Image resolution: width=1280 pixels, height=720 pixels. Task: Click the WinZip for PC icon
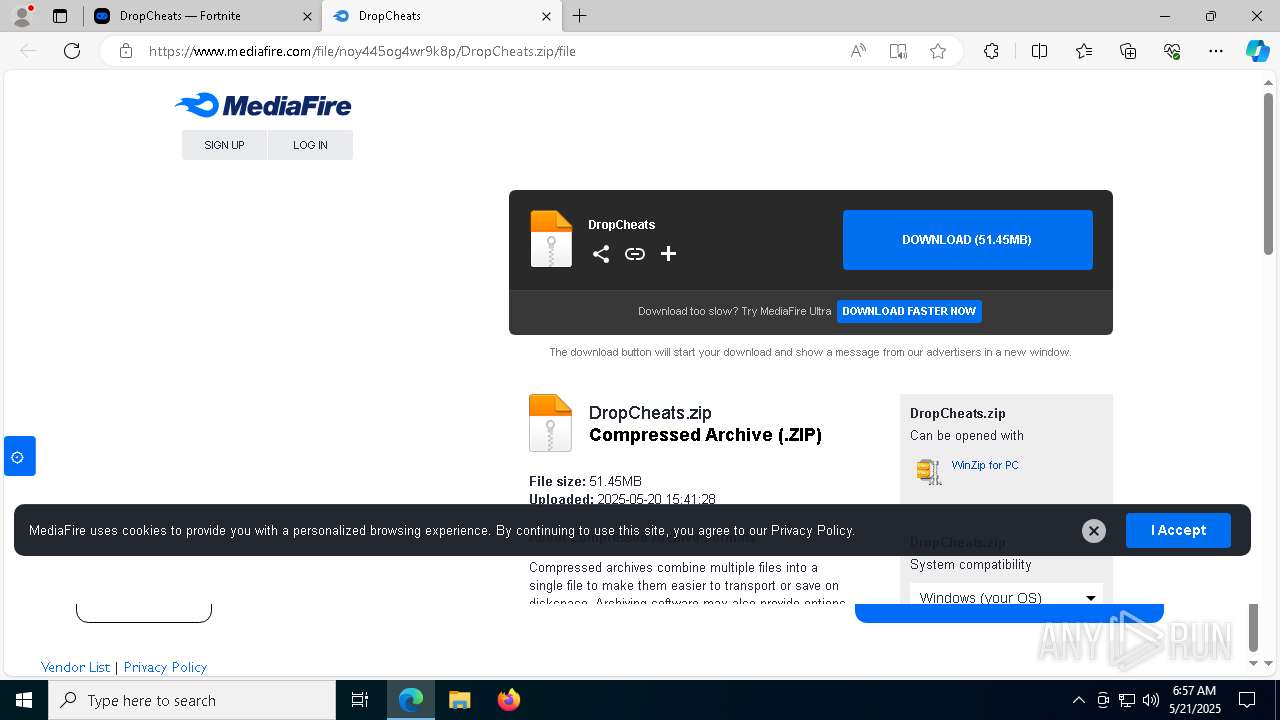pyautogui.click(x=929, y=471)
